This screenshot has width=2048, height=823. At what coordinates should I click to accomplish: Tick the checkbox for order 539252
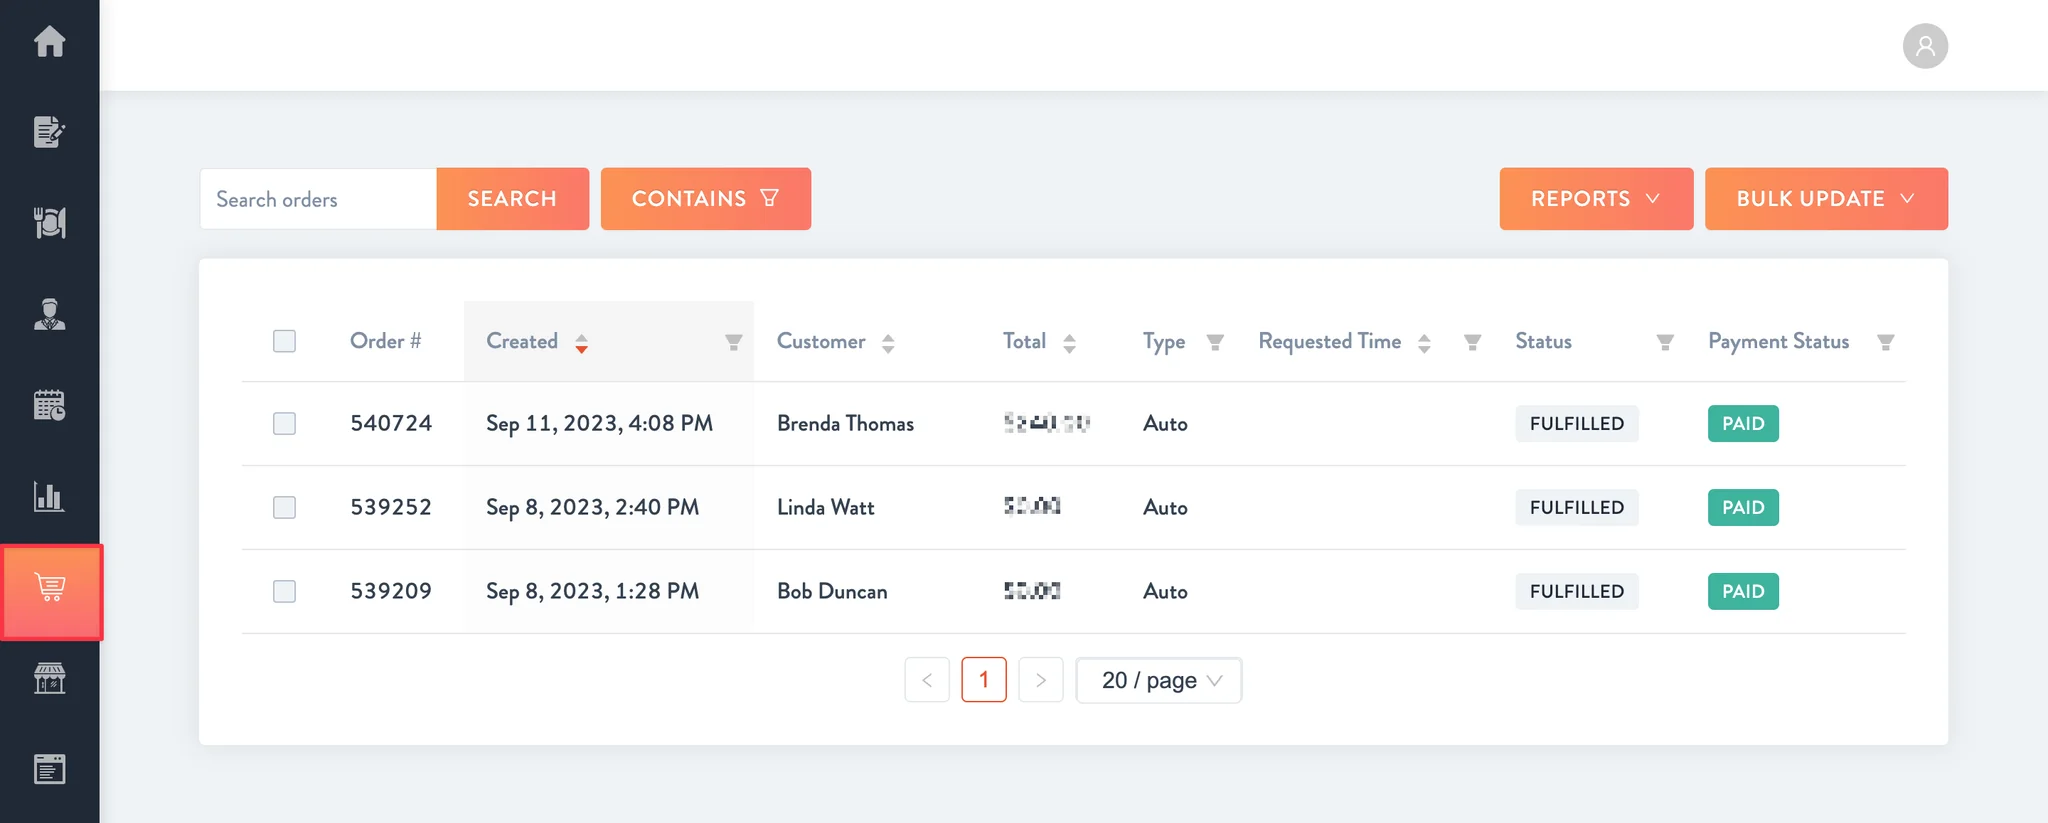click(x=284, y=507)
